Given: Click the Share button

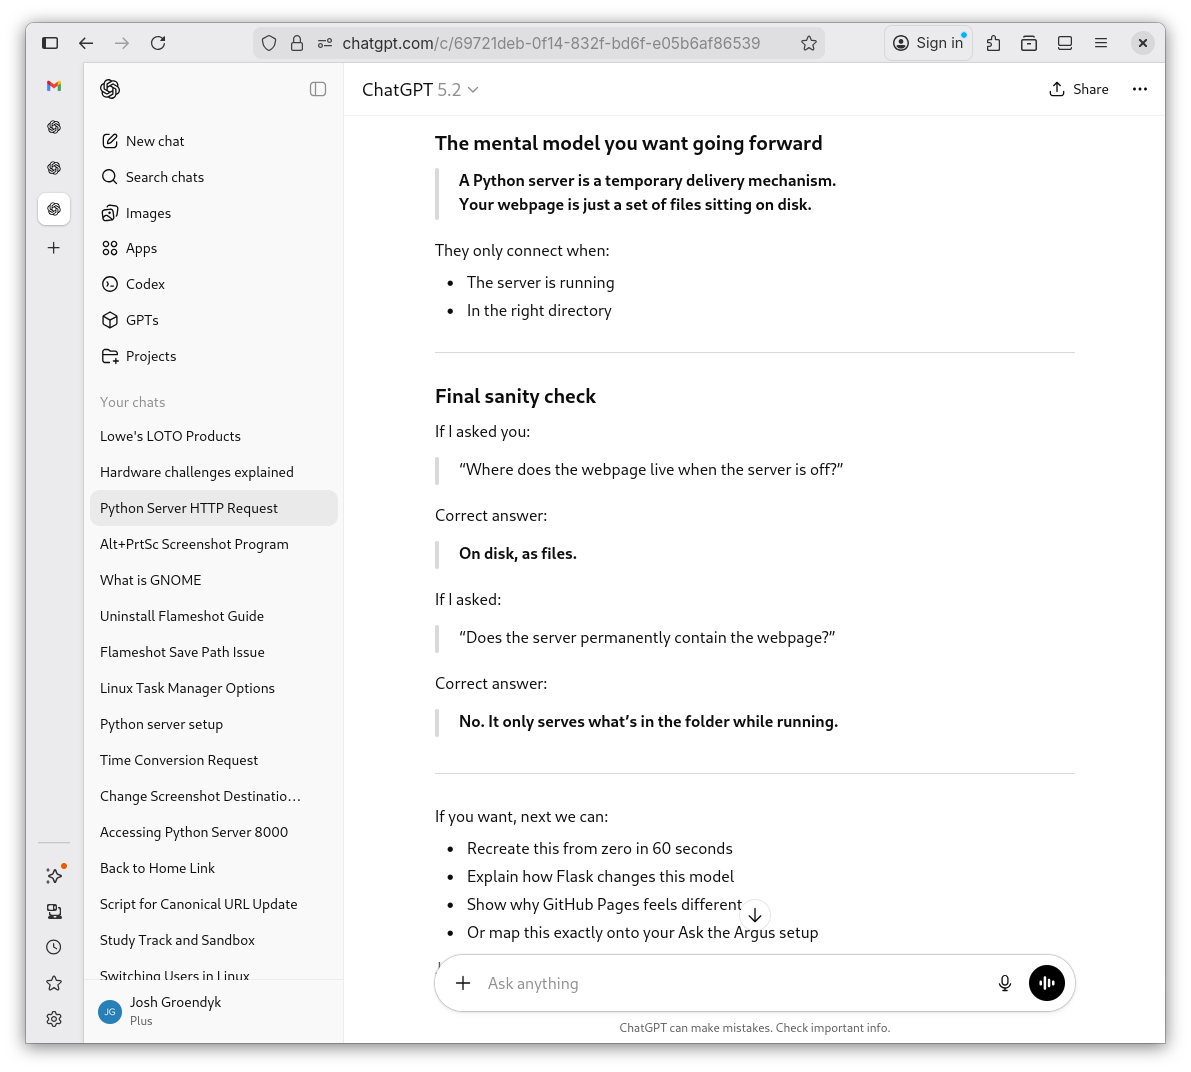Looking at the screenshot, I should 1078,89.
